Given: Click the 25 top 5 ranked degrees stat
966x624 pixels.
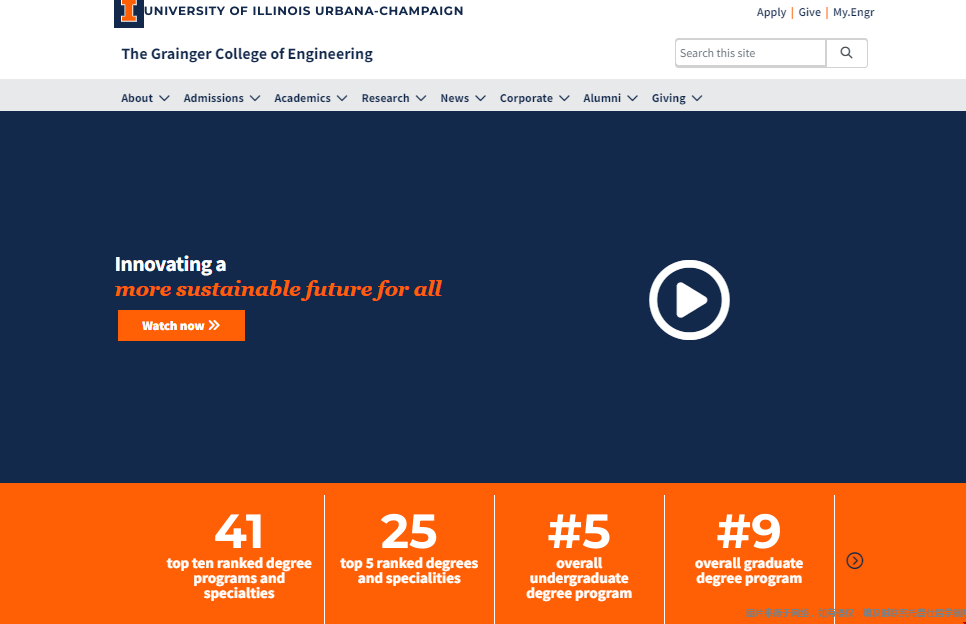Looking at the screenshot, I should point(409,549).
